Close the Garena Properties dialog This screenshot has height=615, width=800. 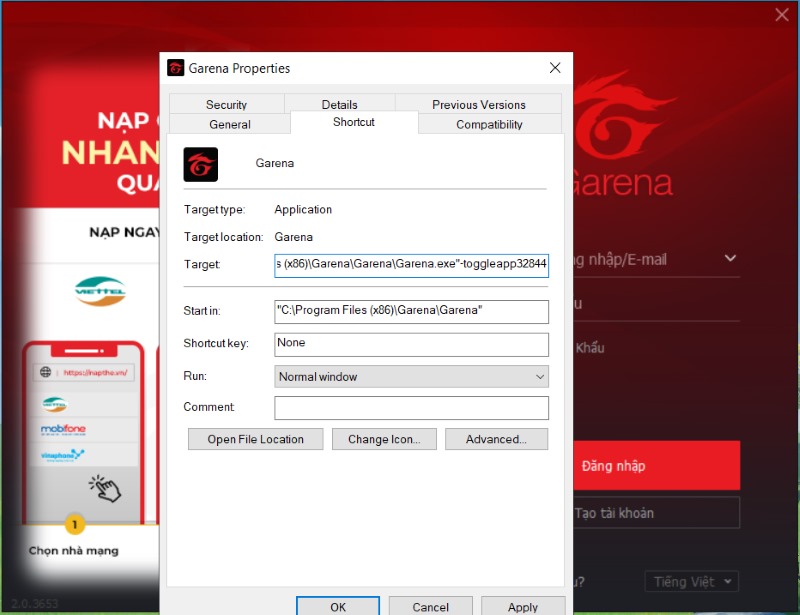click(555, 68)
